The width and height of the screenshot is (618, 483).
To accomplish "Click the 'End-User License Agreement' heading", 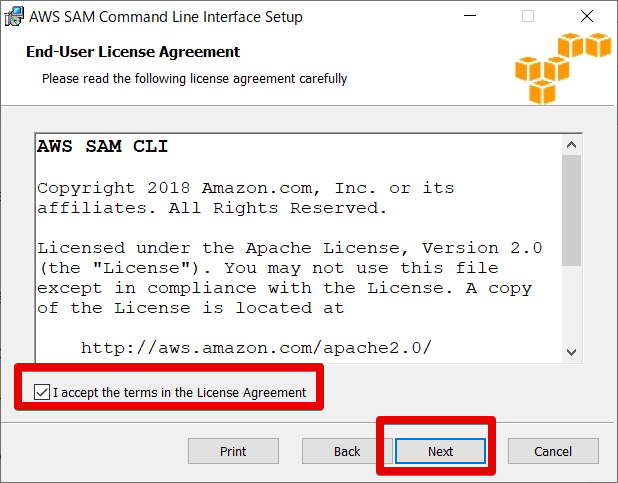I will [133, 52].
